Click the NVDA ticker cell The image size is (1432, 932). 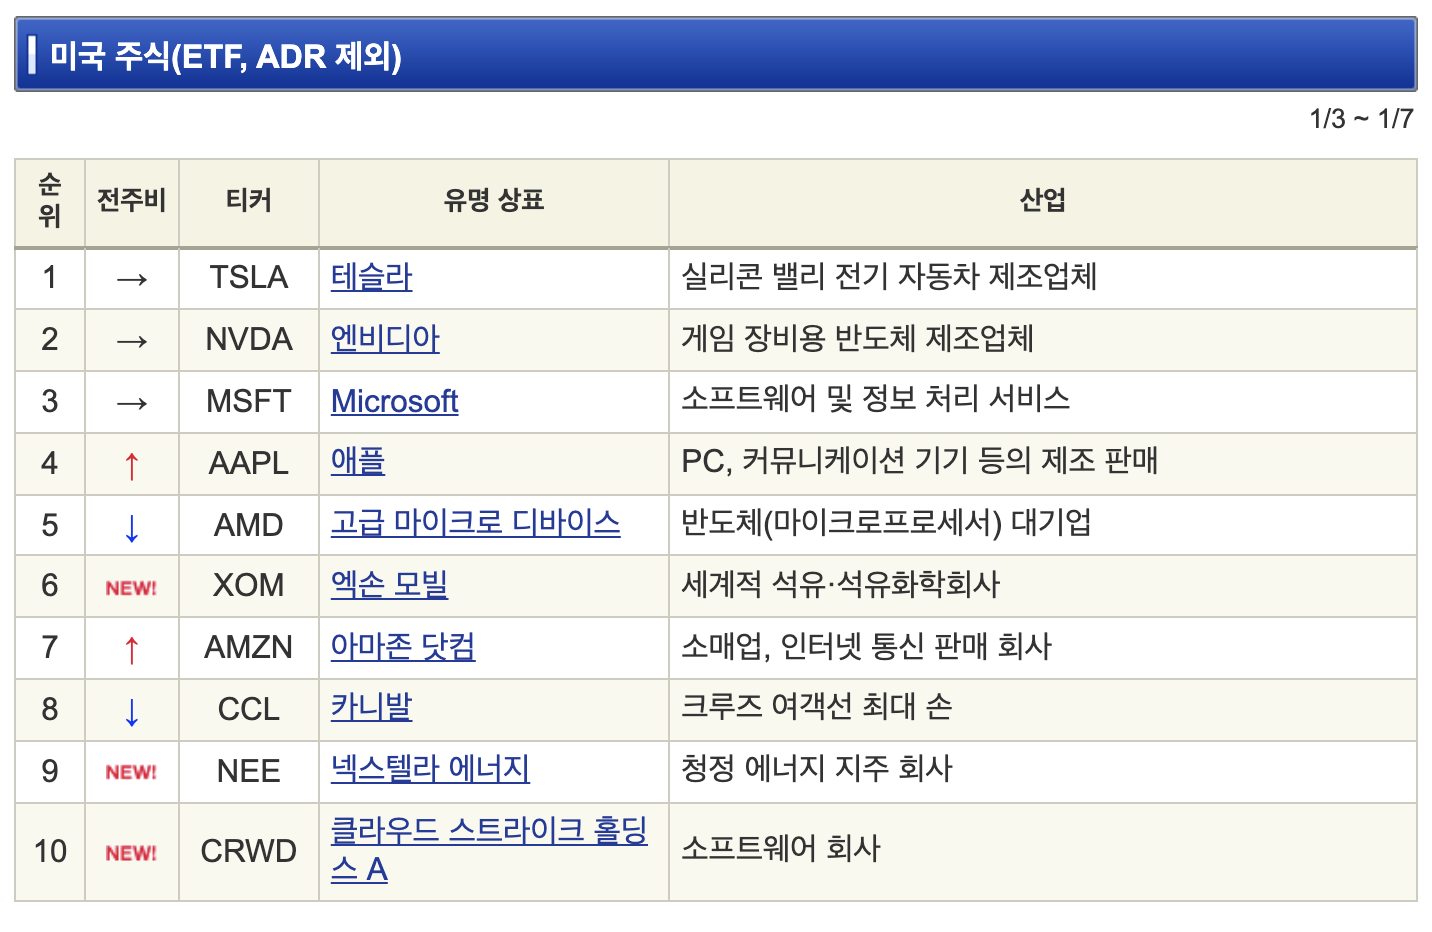(x=249, y=339)
